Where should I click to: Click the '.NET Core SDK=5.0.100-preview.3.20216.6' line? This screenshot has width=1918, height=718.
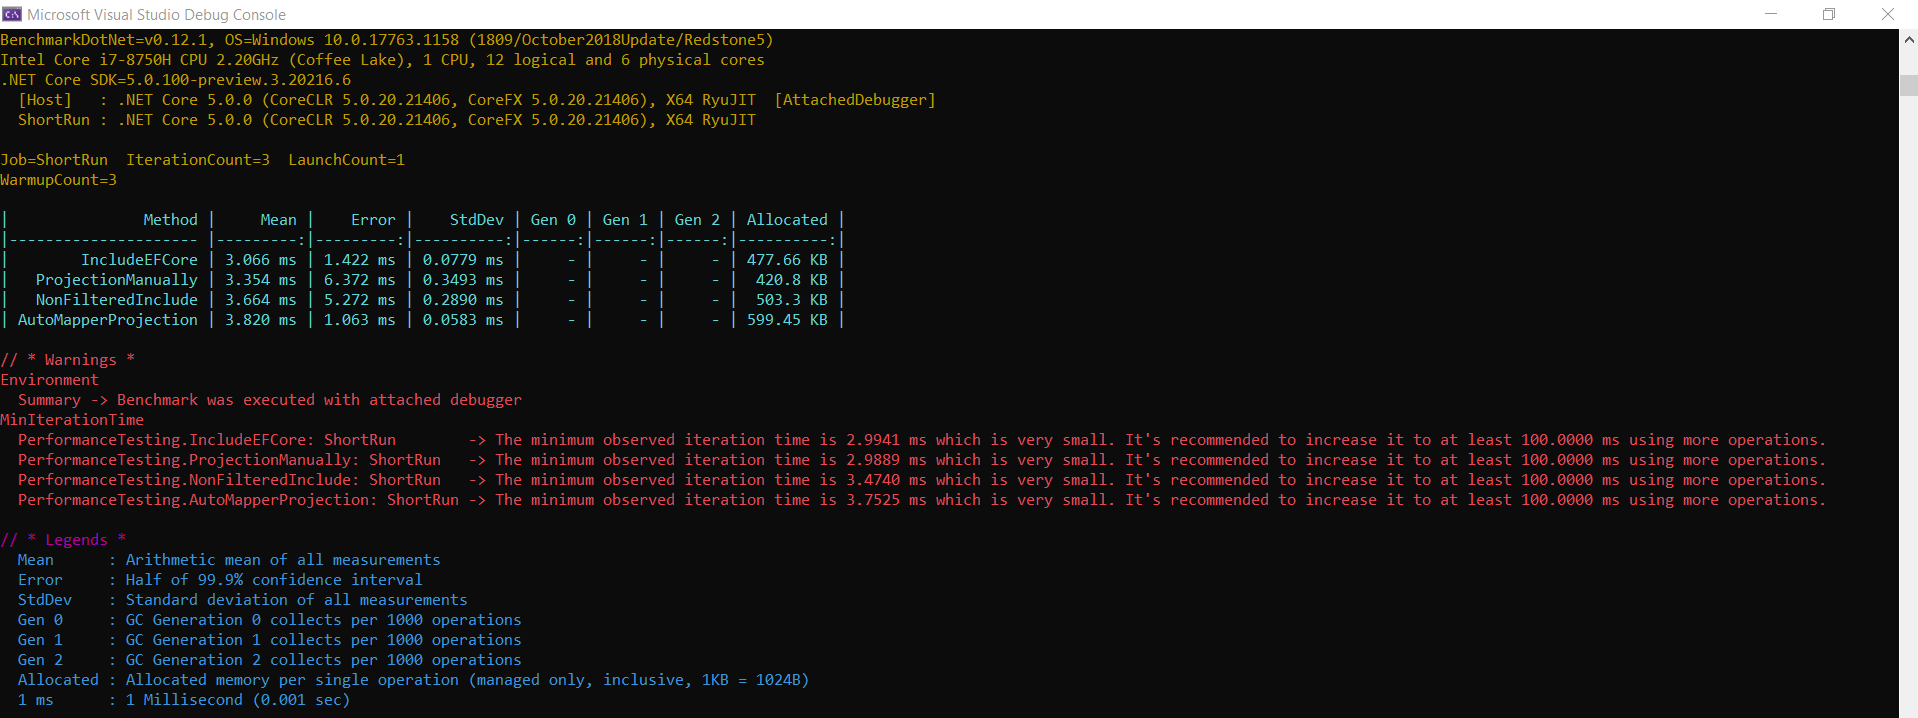click(x=176, y=80)
